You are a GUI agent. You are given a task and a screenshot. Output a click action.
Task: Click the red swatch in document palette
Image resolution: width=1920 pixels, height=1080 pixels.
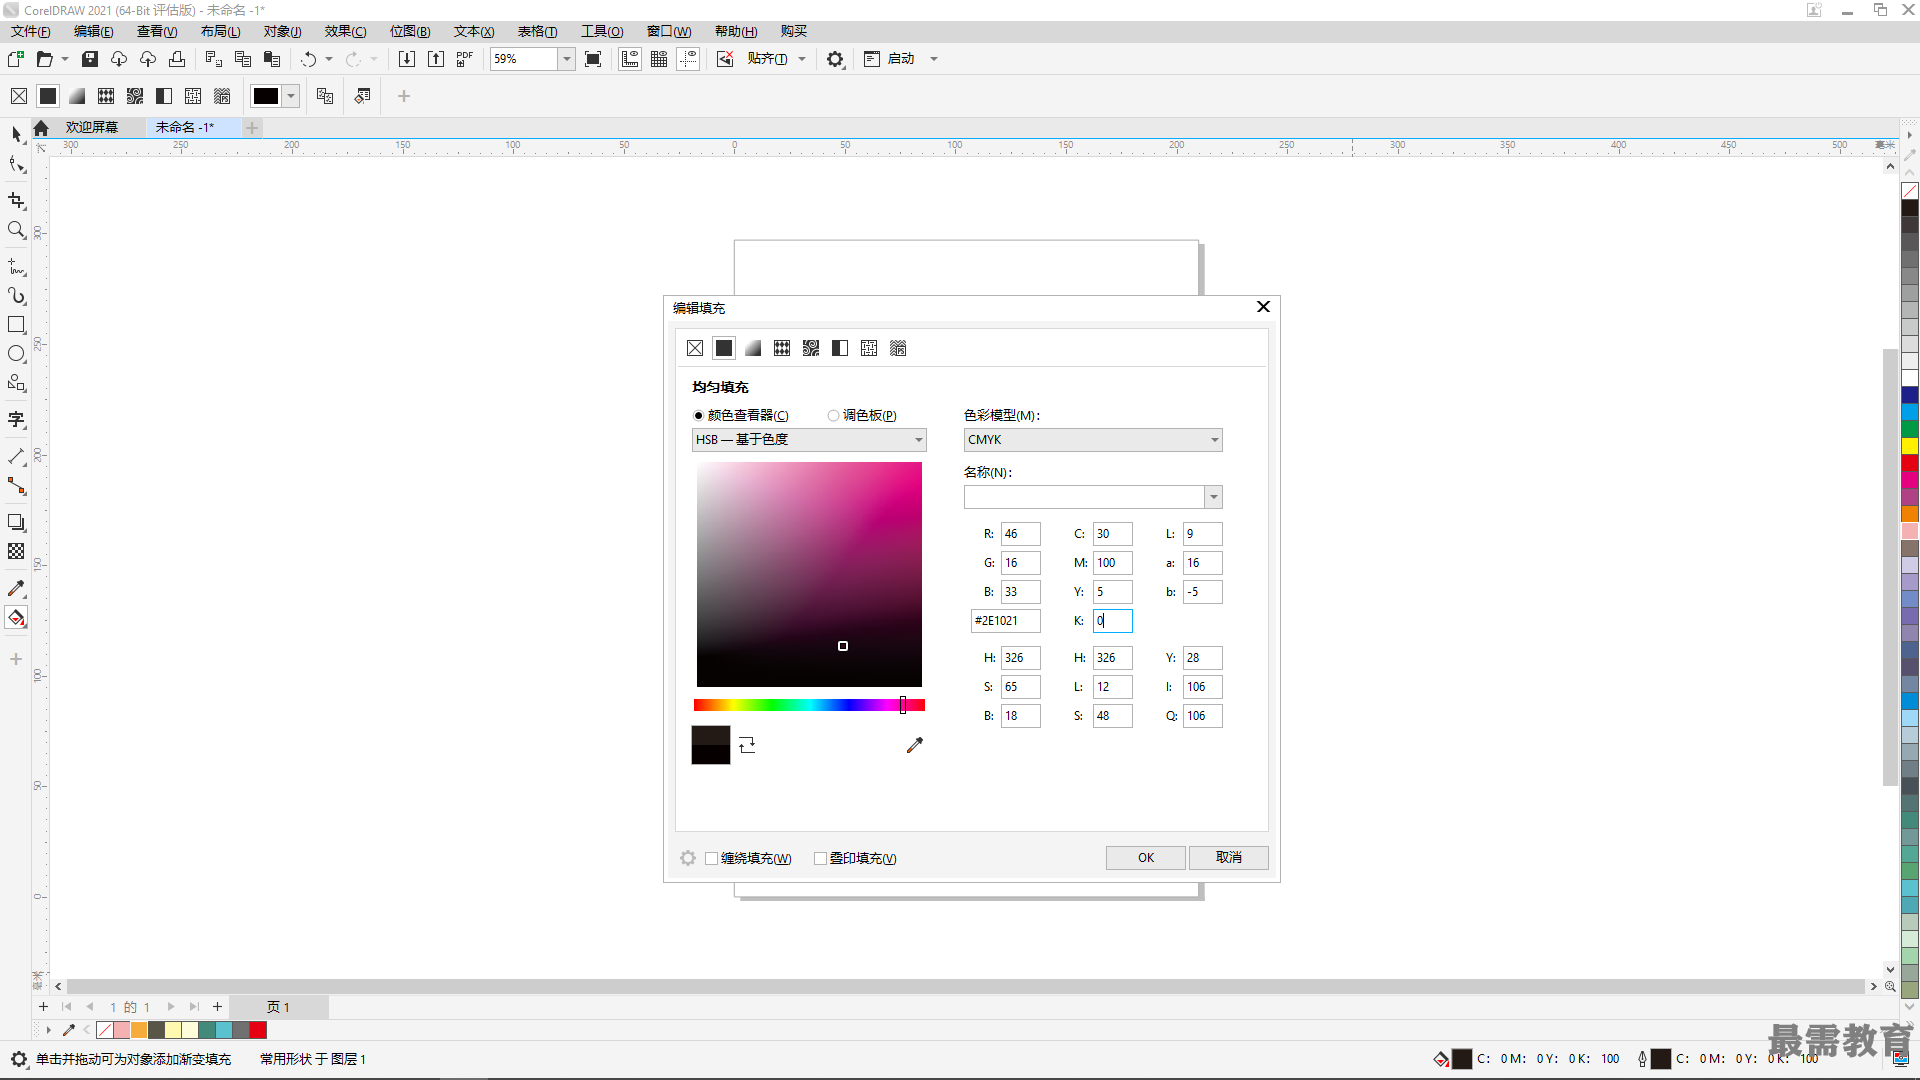point(258,1030)
